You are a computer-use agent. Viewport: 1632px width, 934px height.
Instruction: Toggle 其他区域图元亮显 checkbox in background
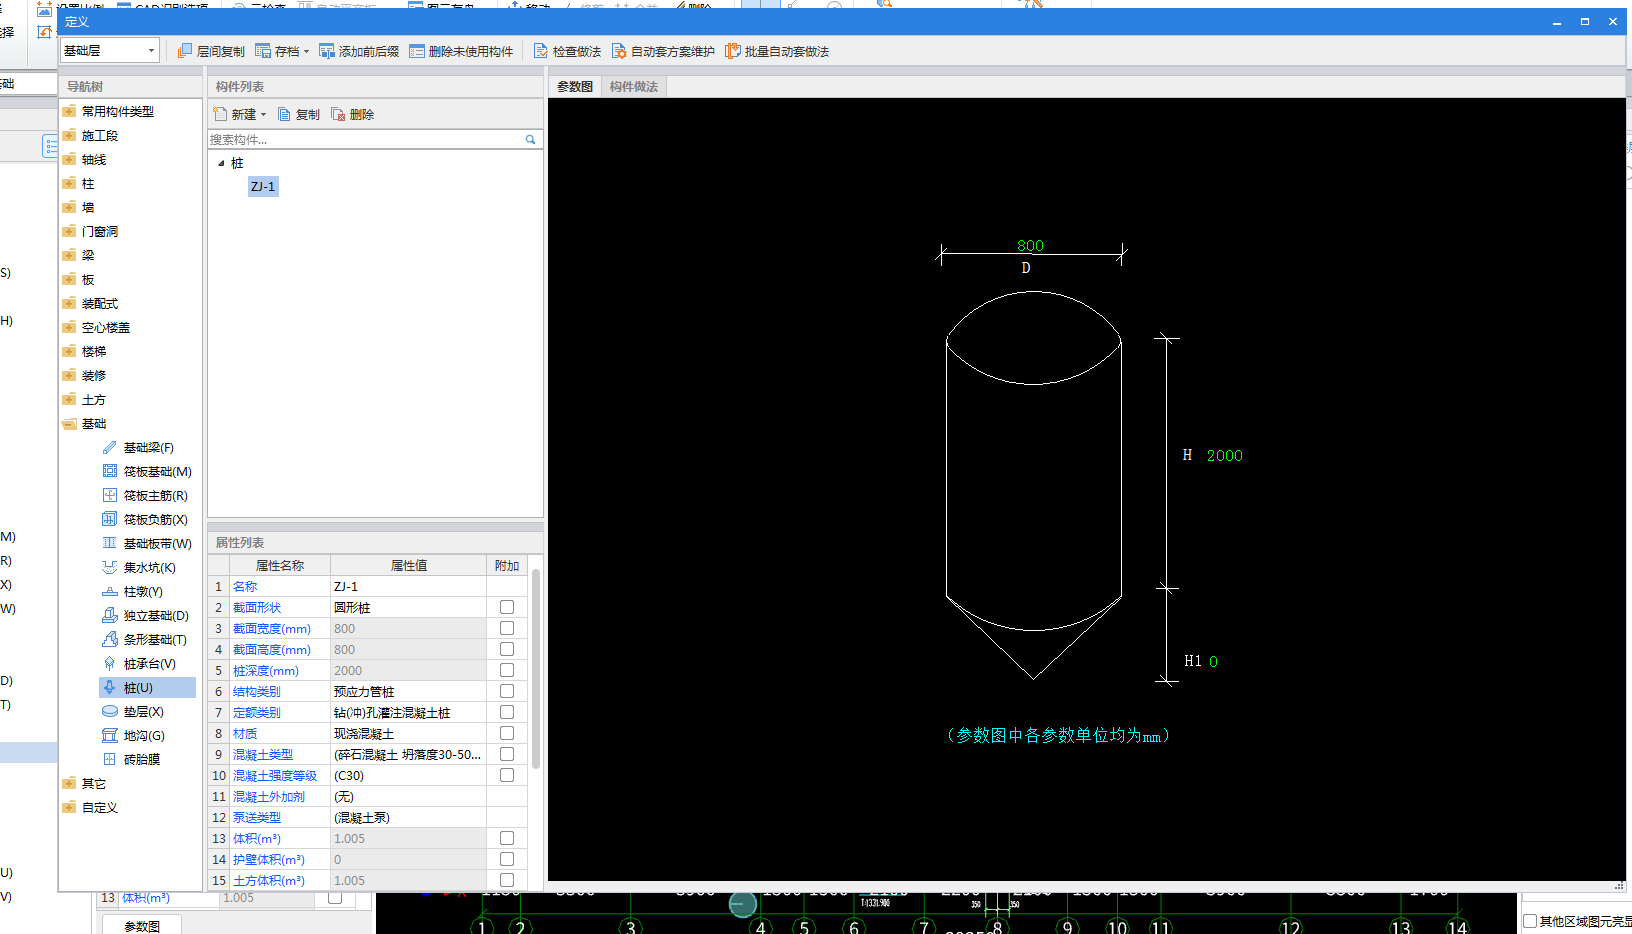pos(1530,921)
